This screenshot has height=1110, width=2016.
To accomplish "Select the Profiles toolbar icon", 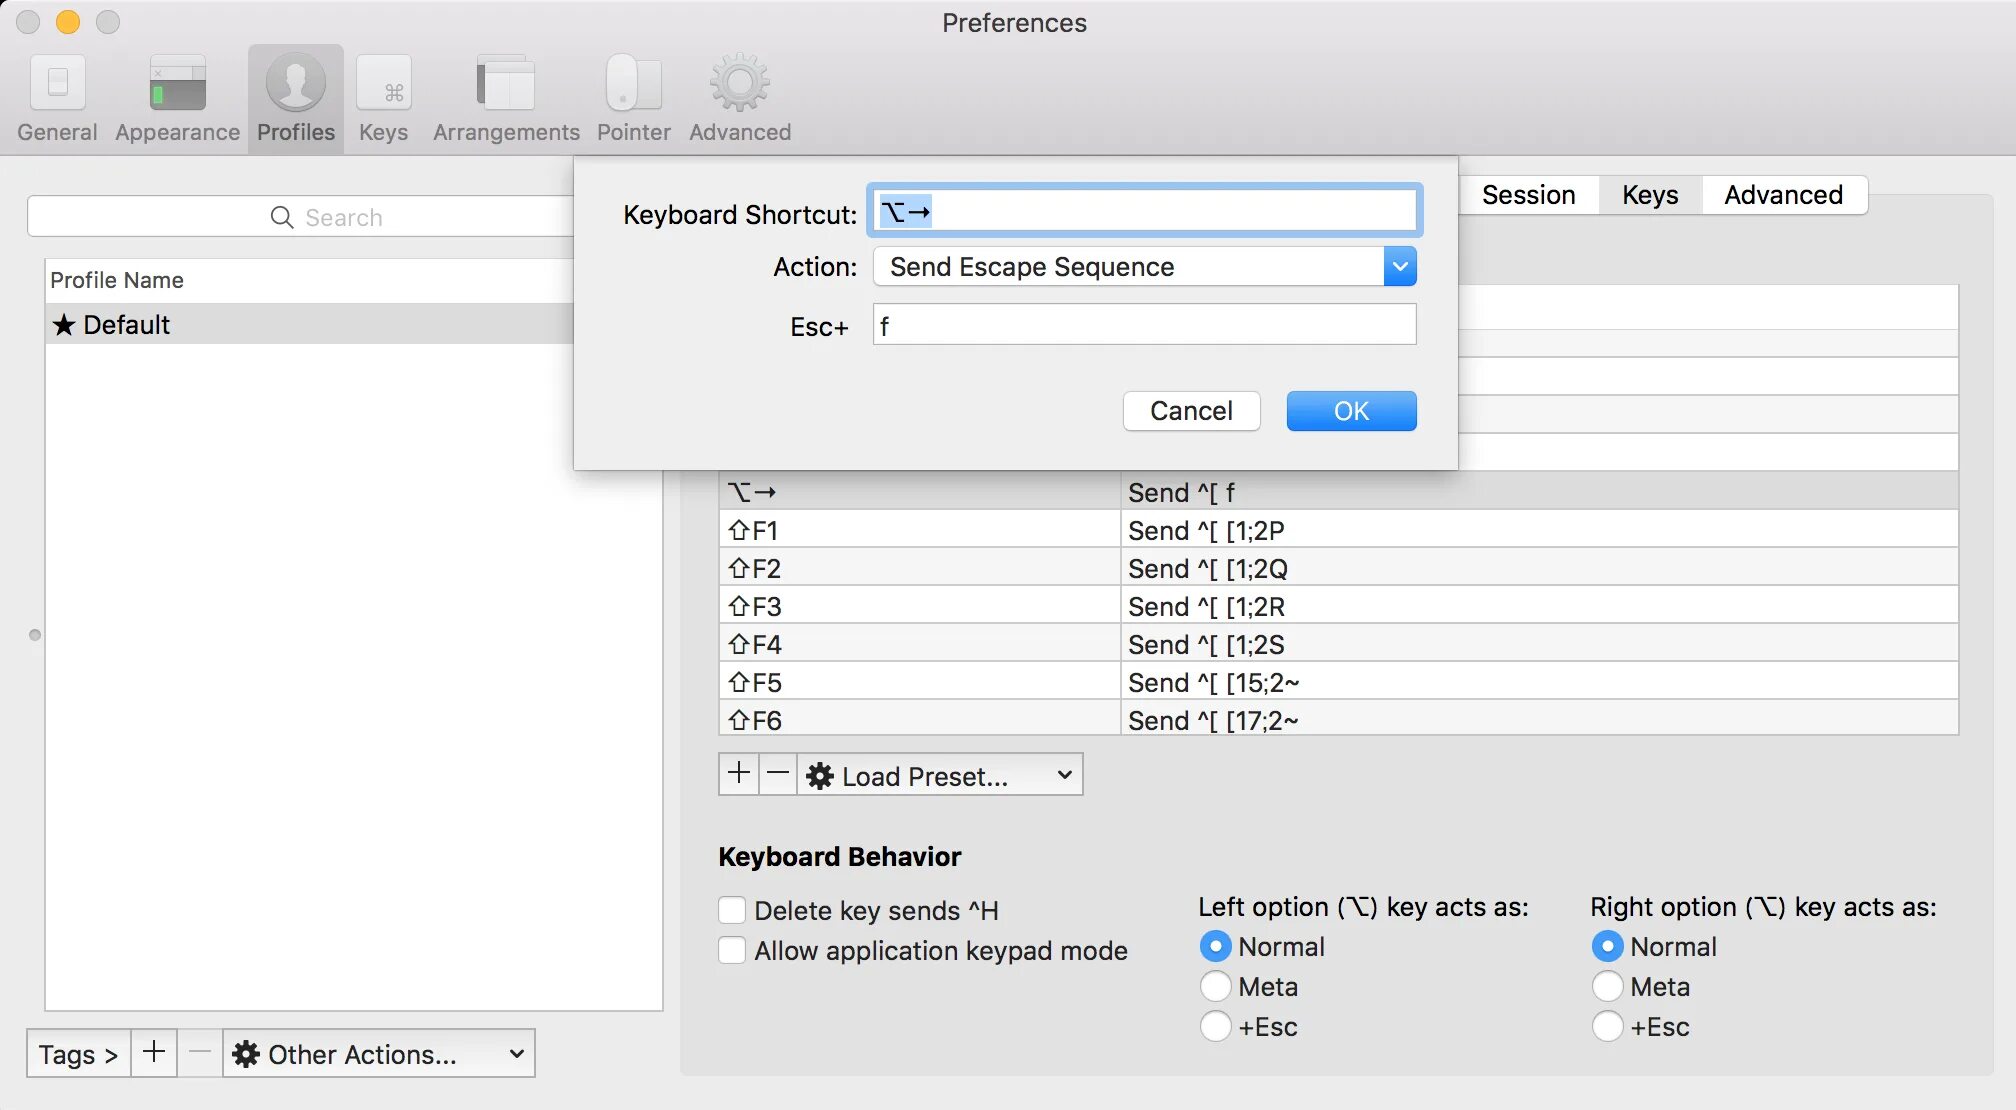I will (296, 98).
